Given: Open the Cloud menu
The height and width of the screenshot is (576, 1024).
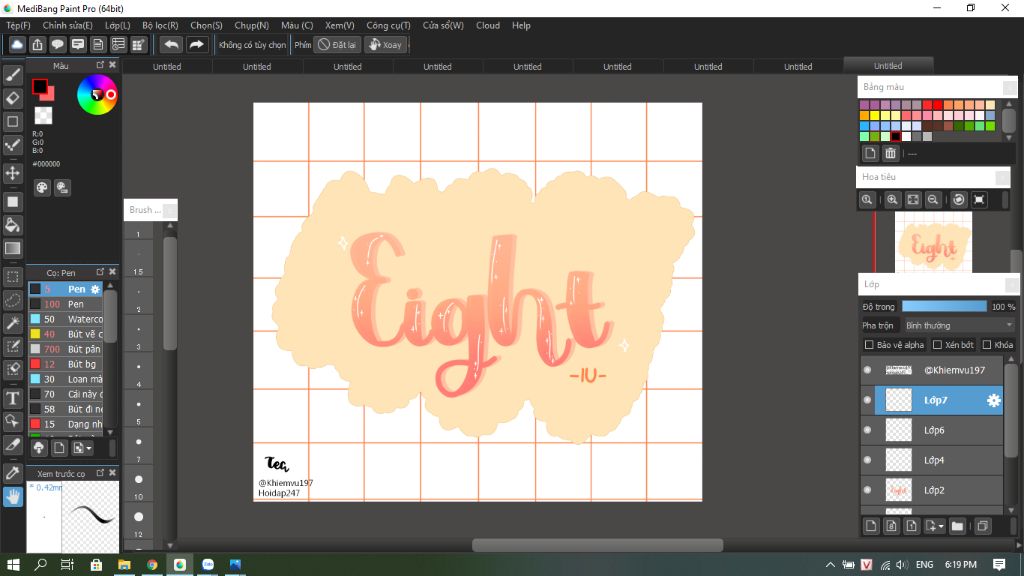Looking at the screenshot, I should (x=488, y=25).
